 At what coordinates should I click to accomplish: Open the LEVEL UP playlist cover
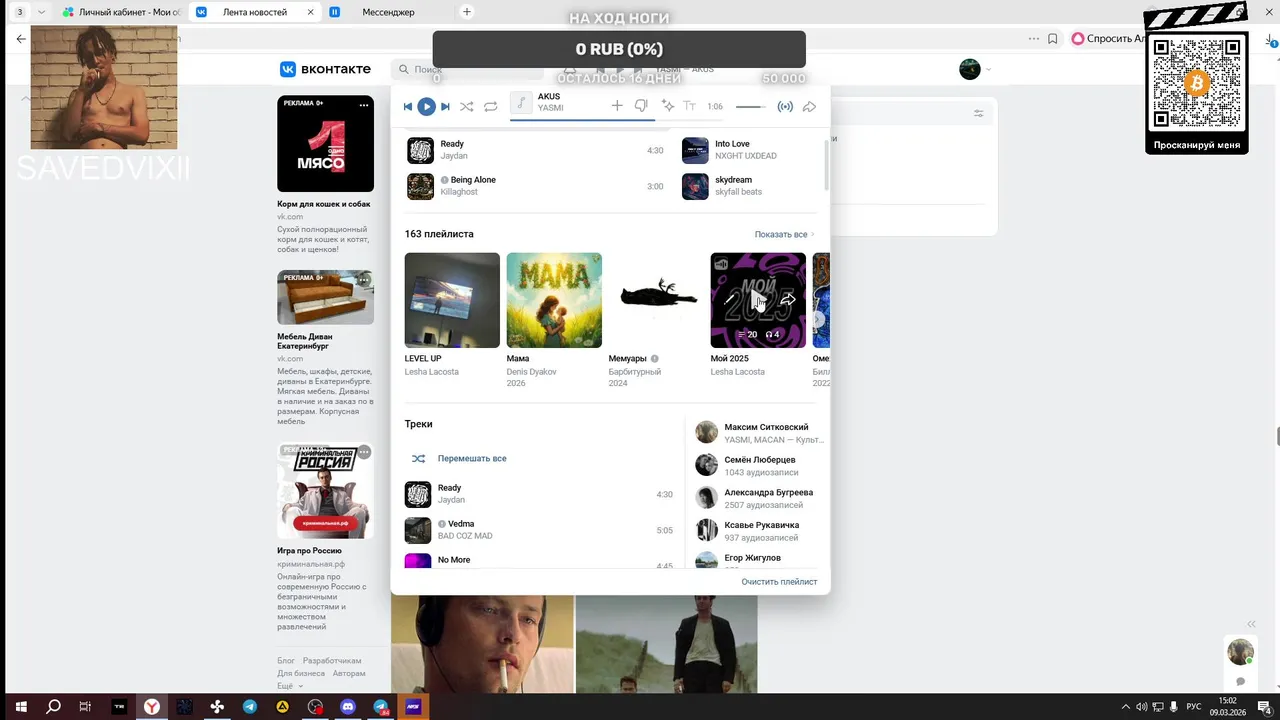click(452, 300)
